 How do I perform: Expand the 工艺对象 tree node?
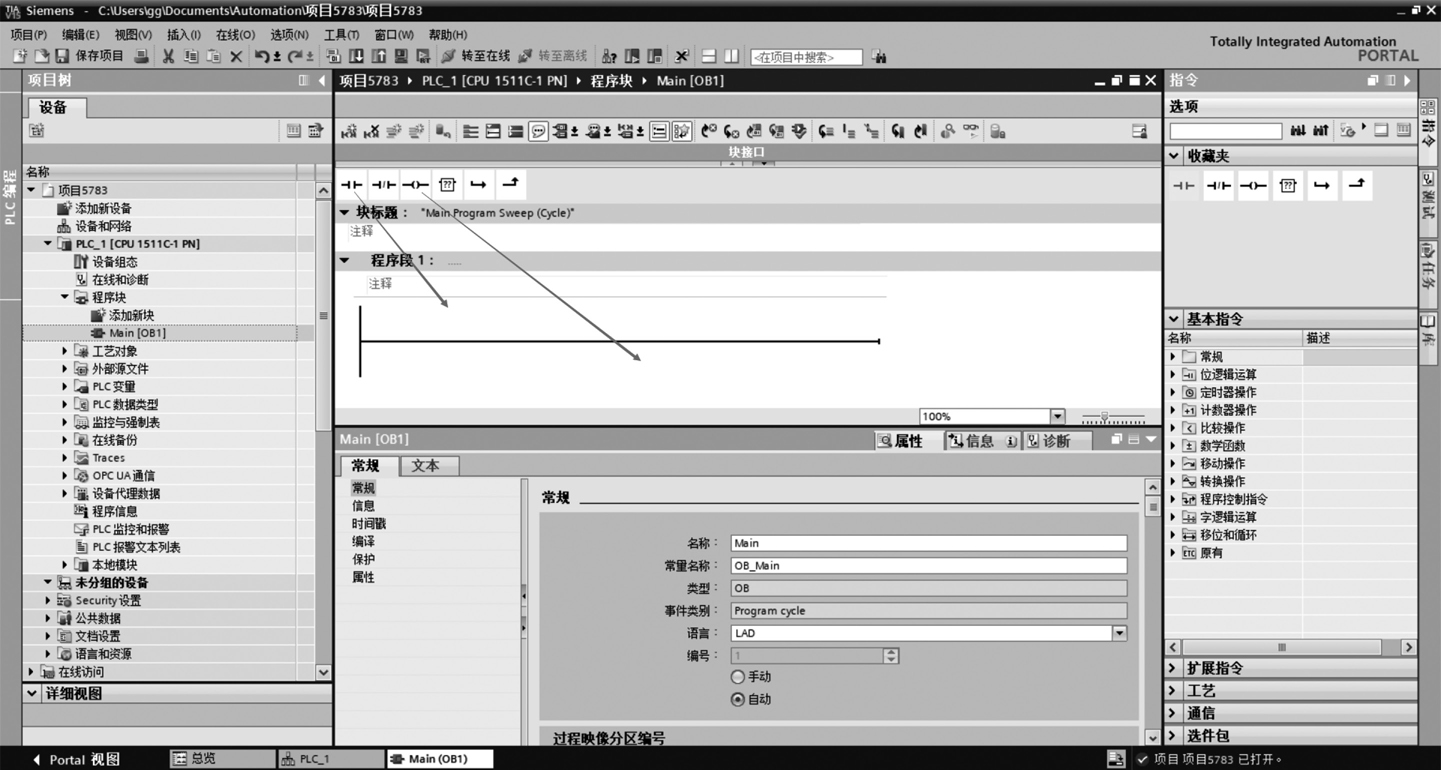(x=65, y=351)
